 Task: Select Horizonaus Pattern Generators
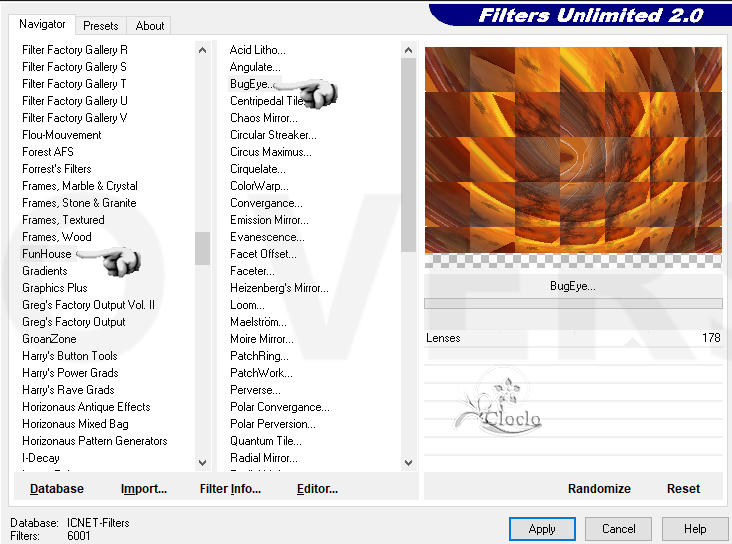click(95, 441)
